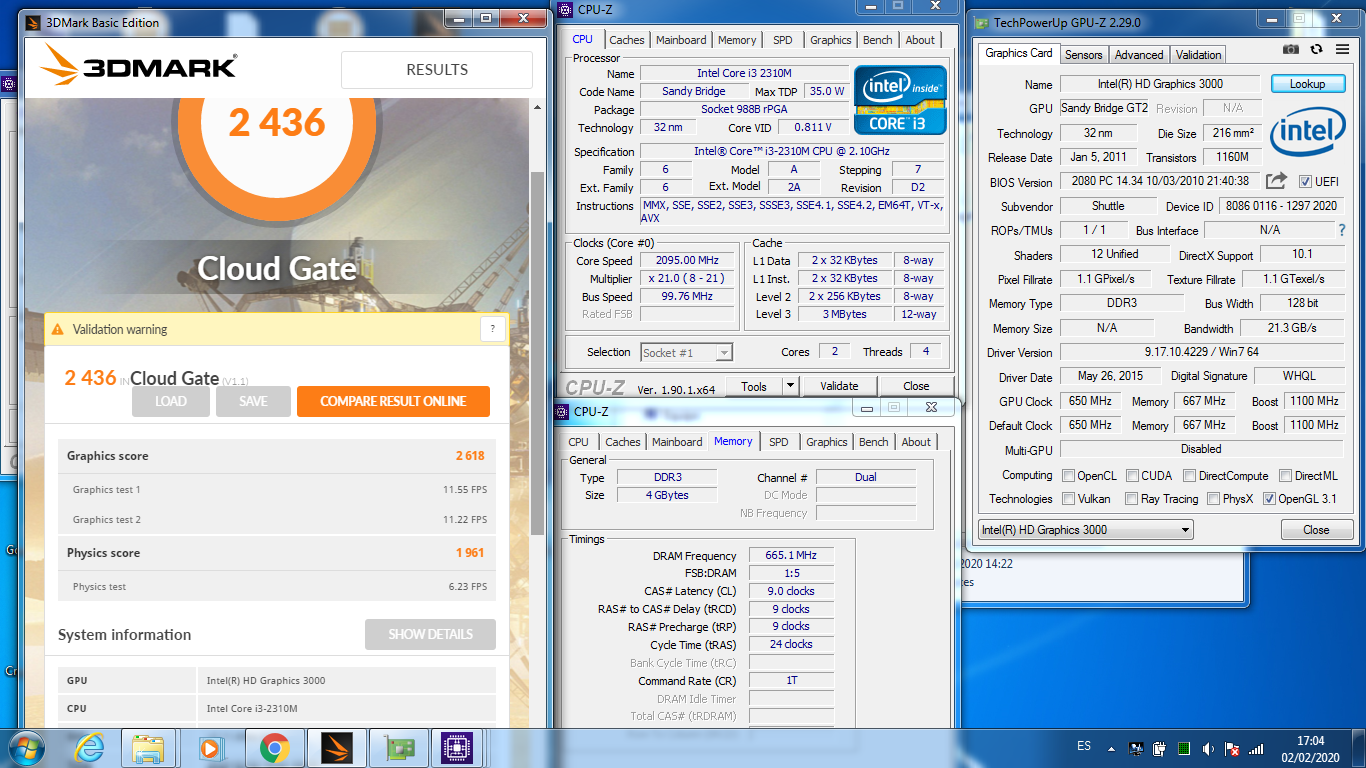Switch to GPU-Z taskbar button

[x=398, y=748]
